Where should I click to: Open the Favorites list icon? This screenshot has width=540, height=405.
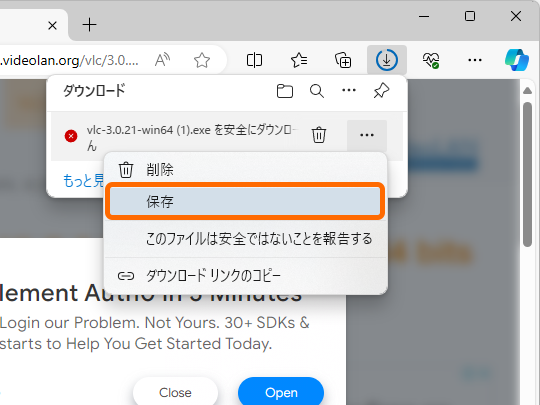point(299,60)
